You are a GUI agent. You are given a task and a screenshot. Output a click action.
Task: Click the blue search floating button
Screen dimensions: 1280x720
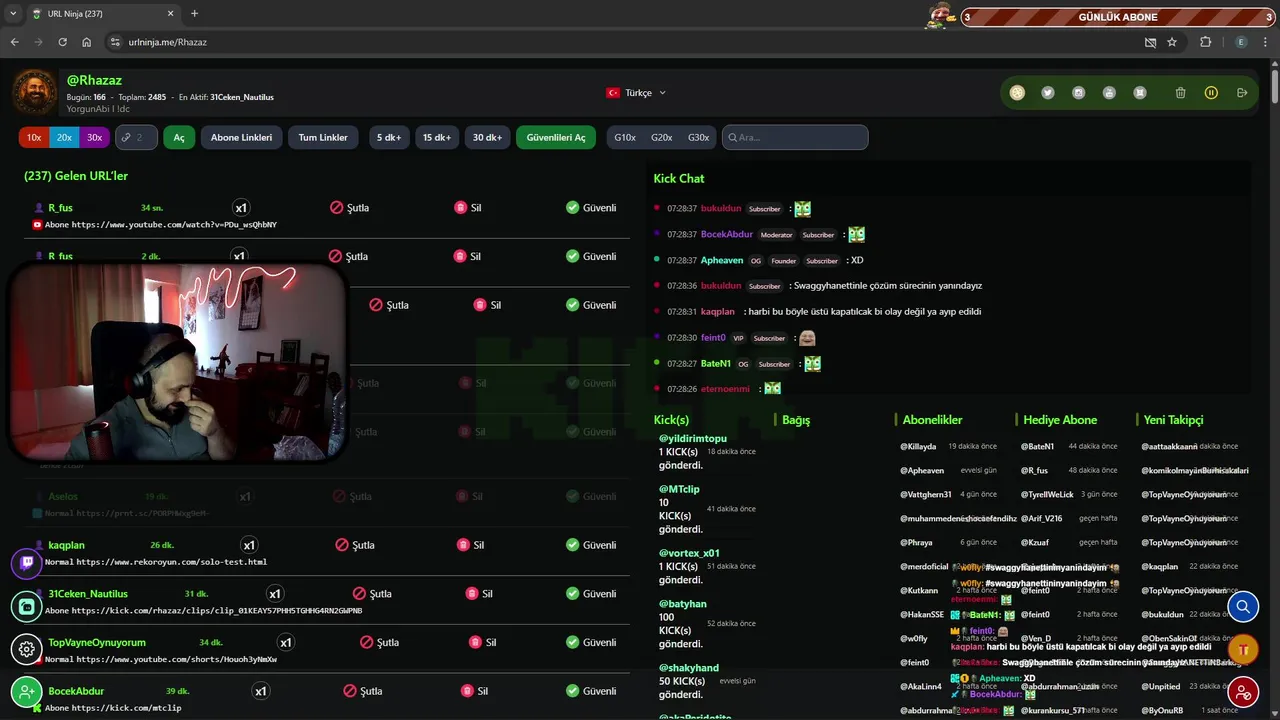coord(1243,606)
